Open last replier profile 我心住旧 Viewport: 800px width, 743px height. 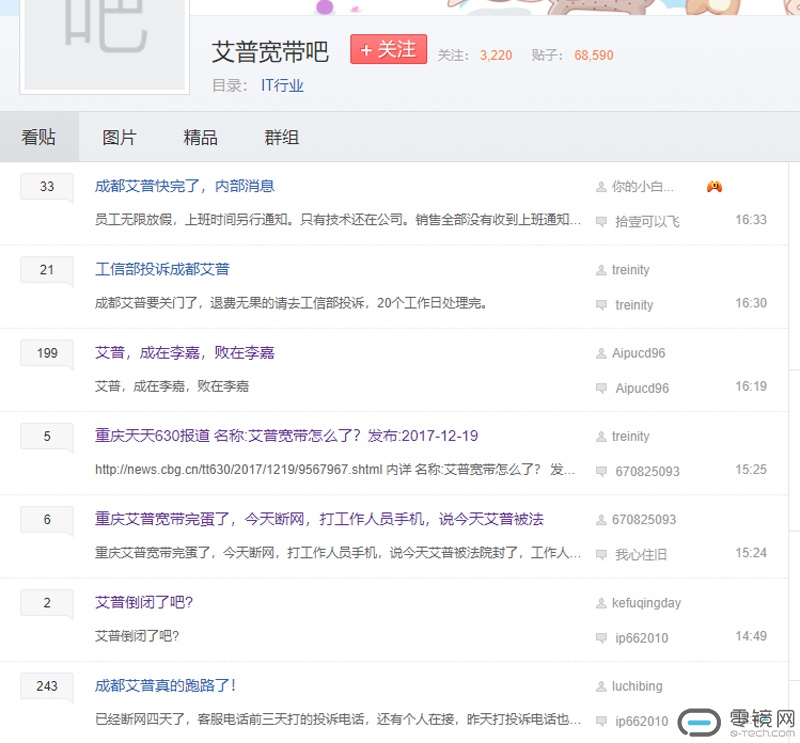[x=641, y=555]
